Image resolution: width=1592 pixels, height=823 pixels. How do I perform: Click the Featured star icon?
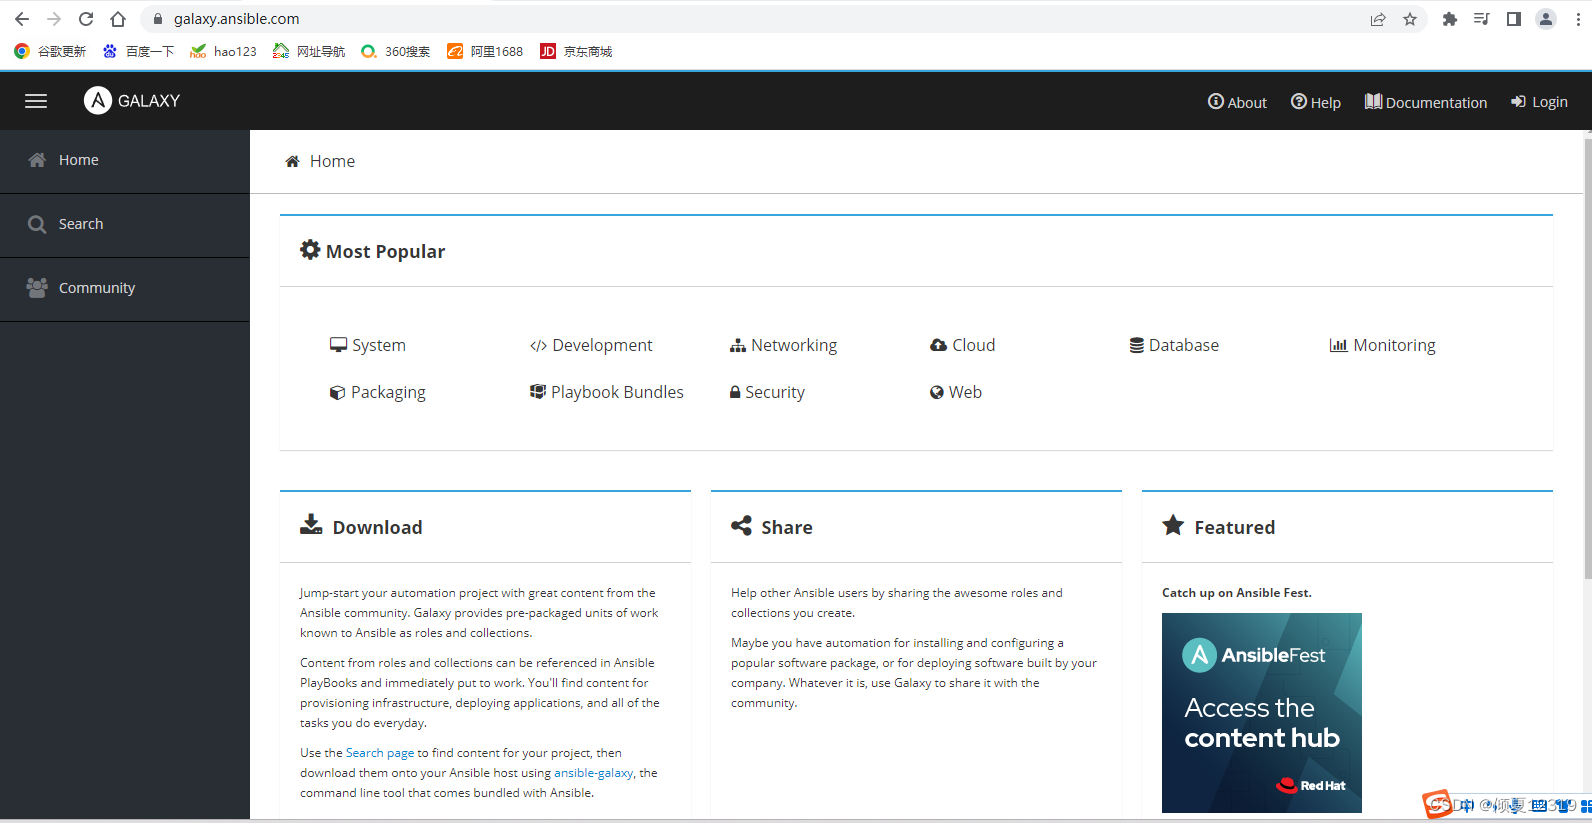[x=1173, y=525]
